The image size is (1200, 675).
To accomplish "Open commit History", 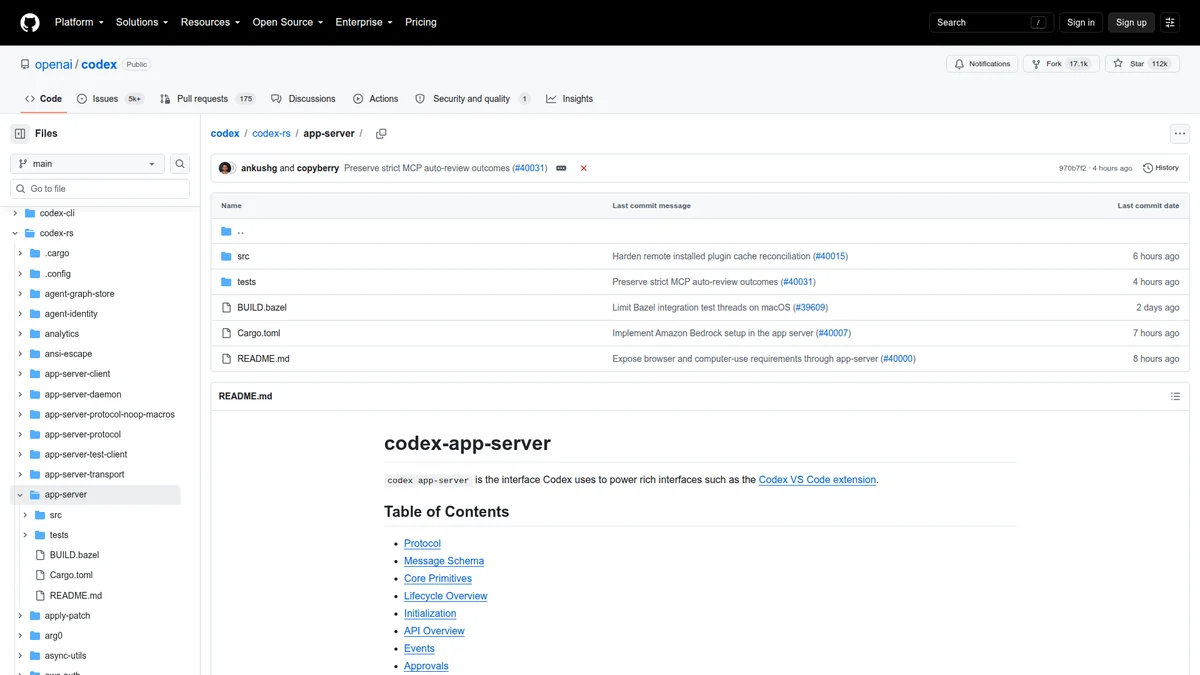I will 1161,168.
